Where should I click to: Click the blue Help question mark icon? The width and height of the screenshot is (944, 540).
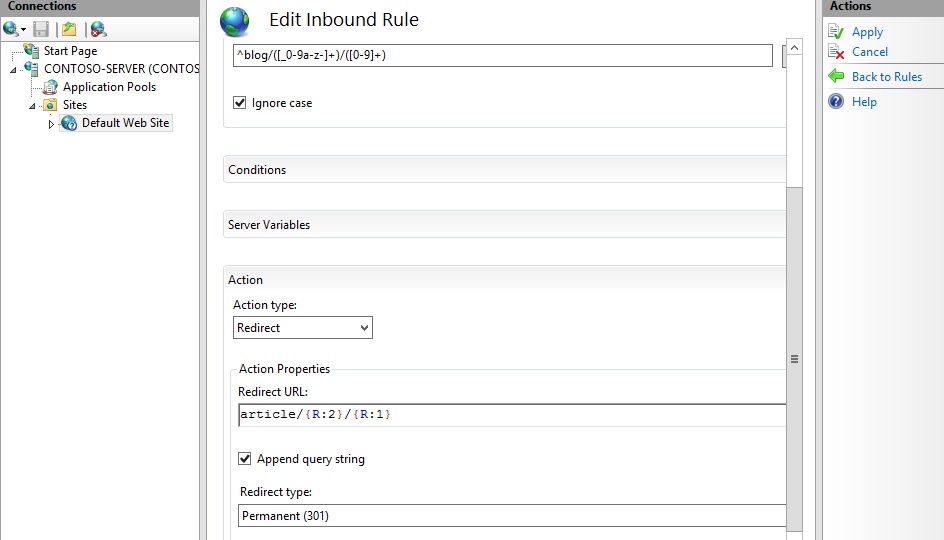click(836, 101)
